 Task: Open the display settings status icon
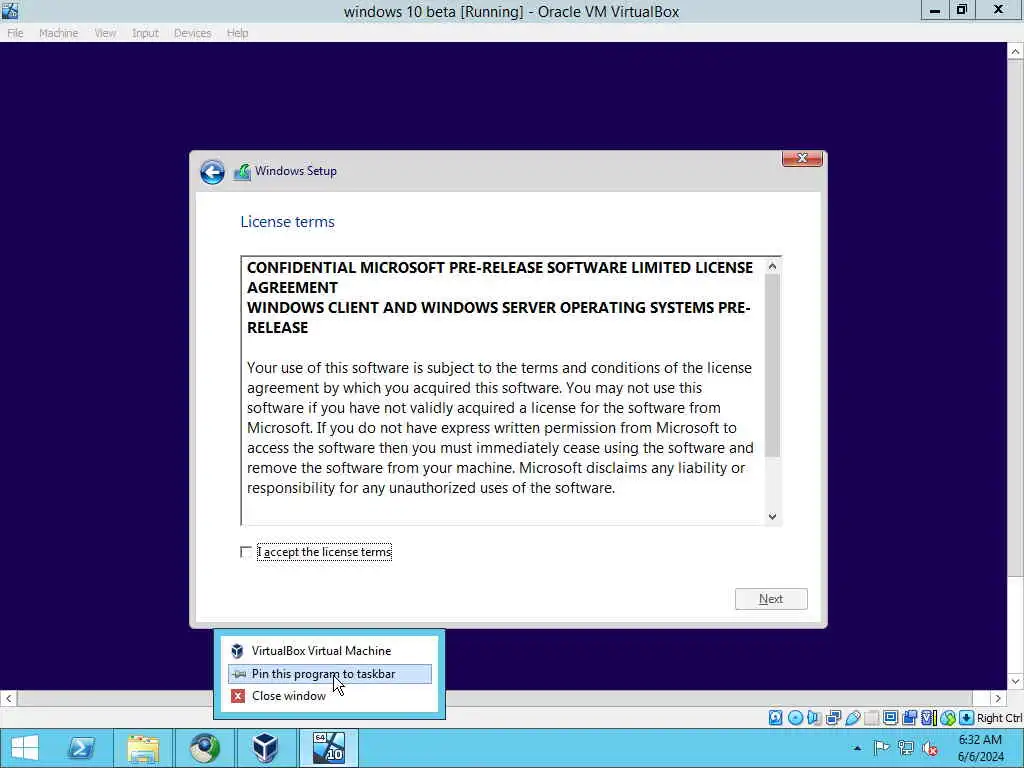pos(890,718)
